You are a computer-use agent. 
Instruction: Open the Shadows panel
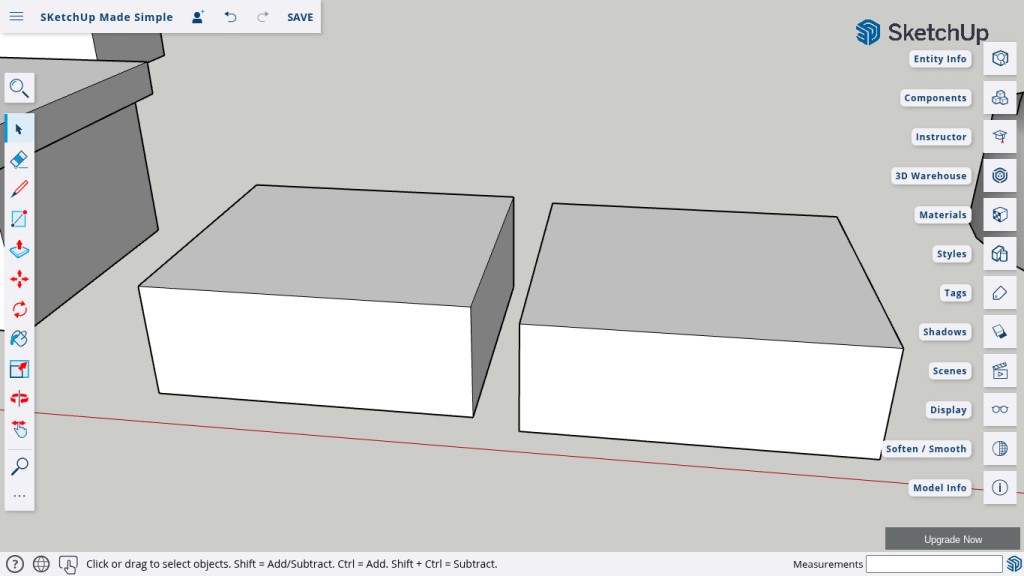pyautogui.click(x=999, y=332)
